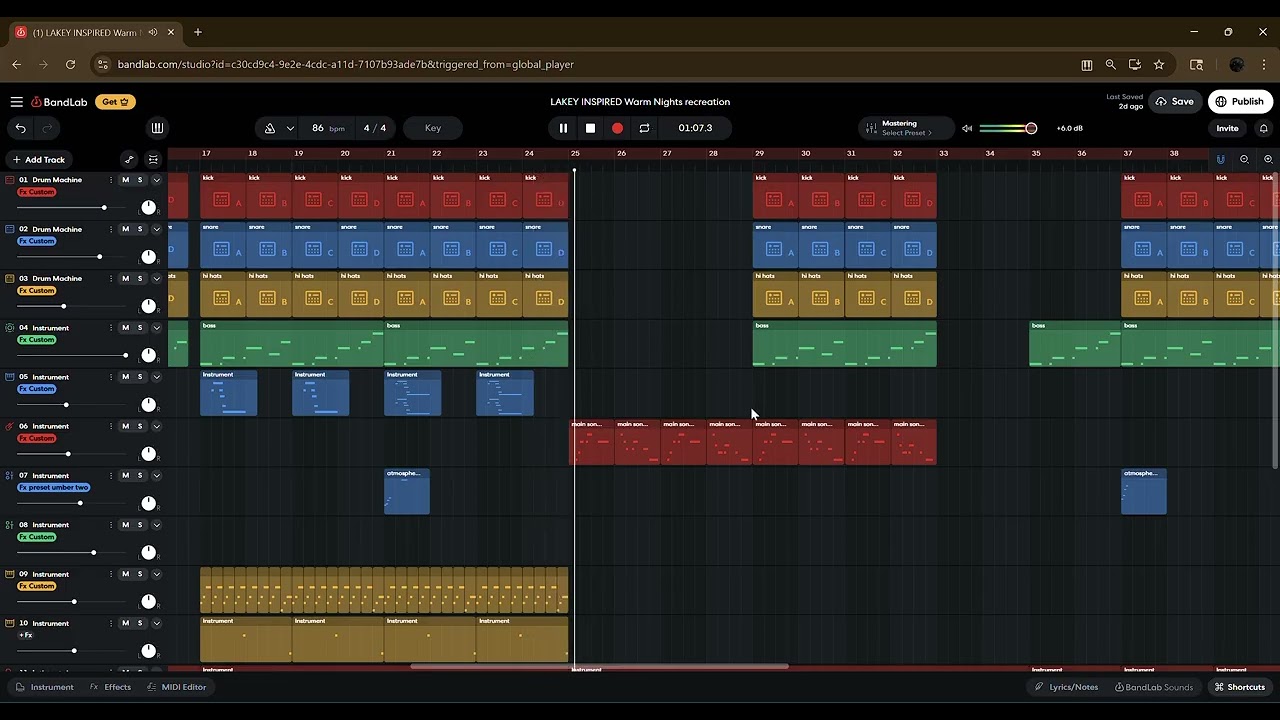Open 'Fx preset umber two' on track 07

click(x=54, y=488)
